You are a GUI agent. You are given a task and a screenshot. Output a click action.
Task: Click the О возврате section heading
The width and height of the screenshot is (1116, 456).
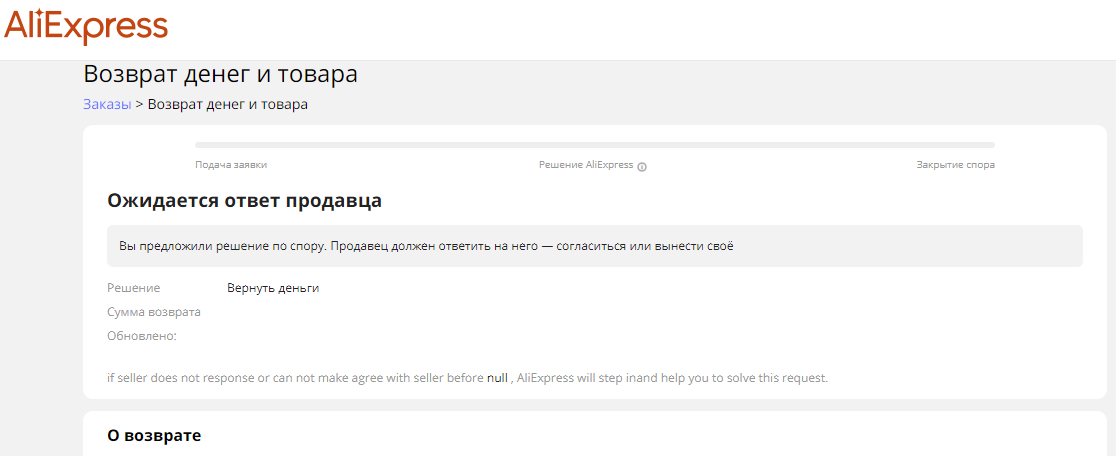(x=154, y=436)
